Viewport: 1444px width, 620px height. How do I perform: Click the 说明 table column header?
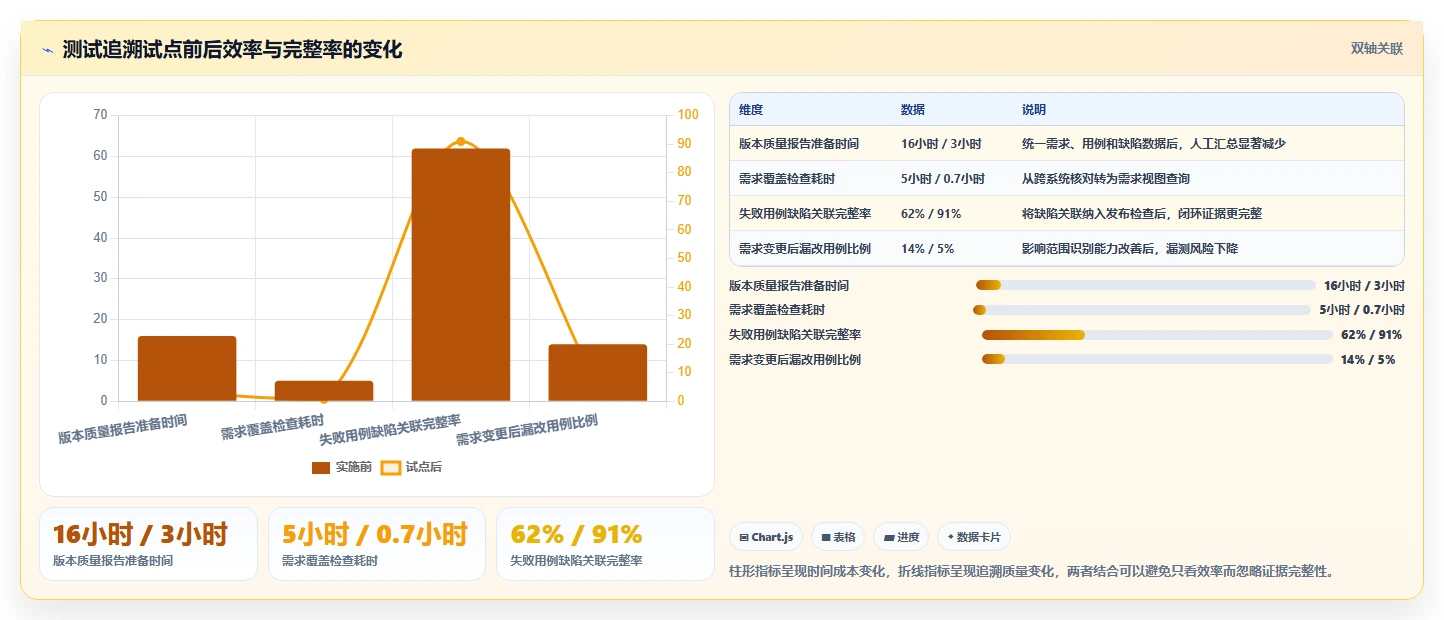(1034, 110)
